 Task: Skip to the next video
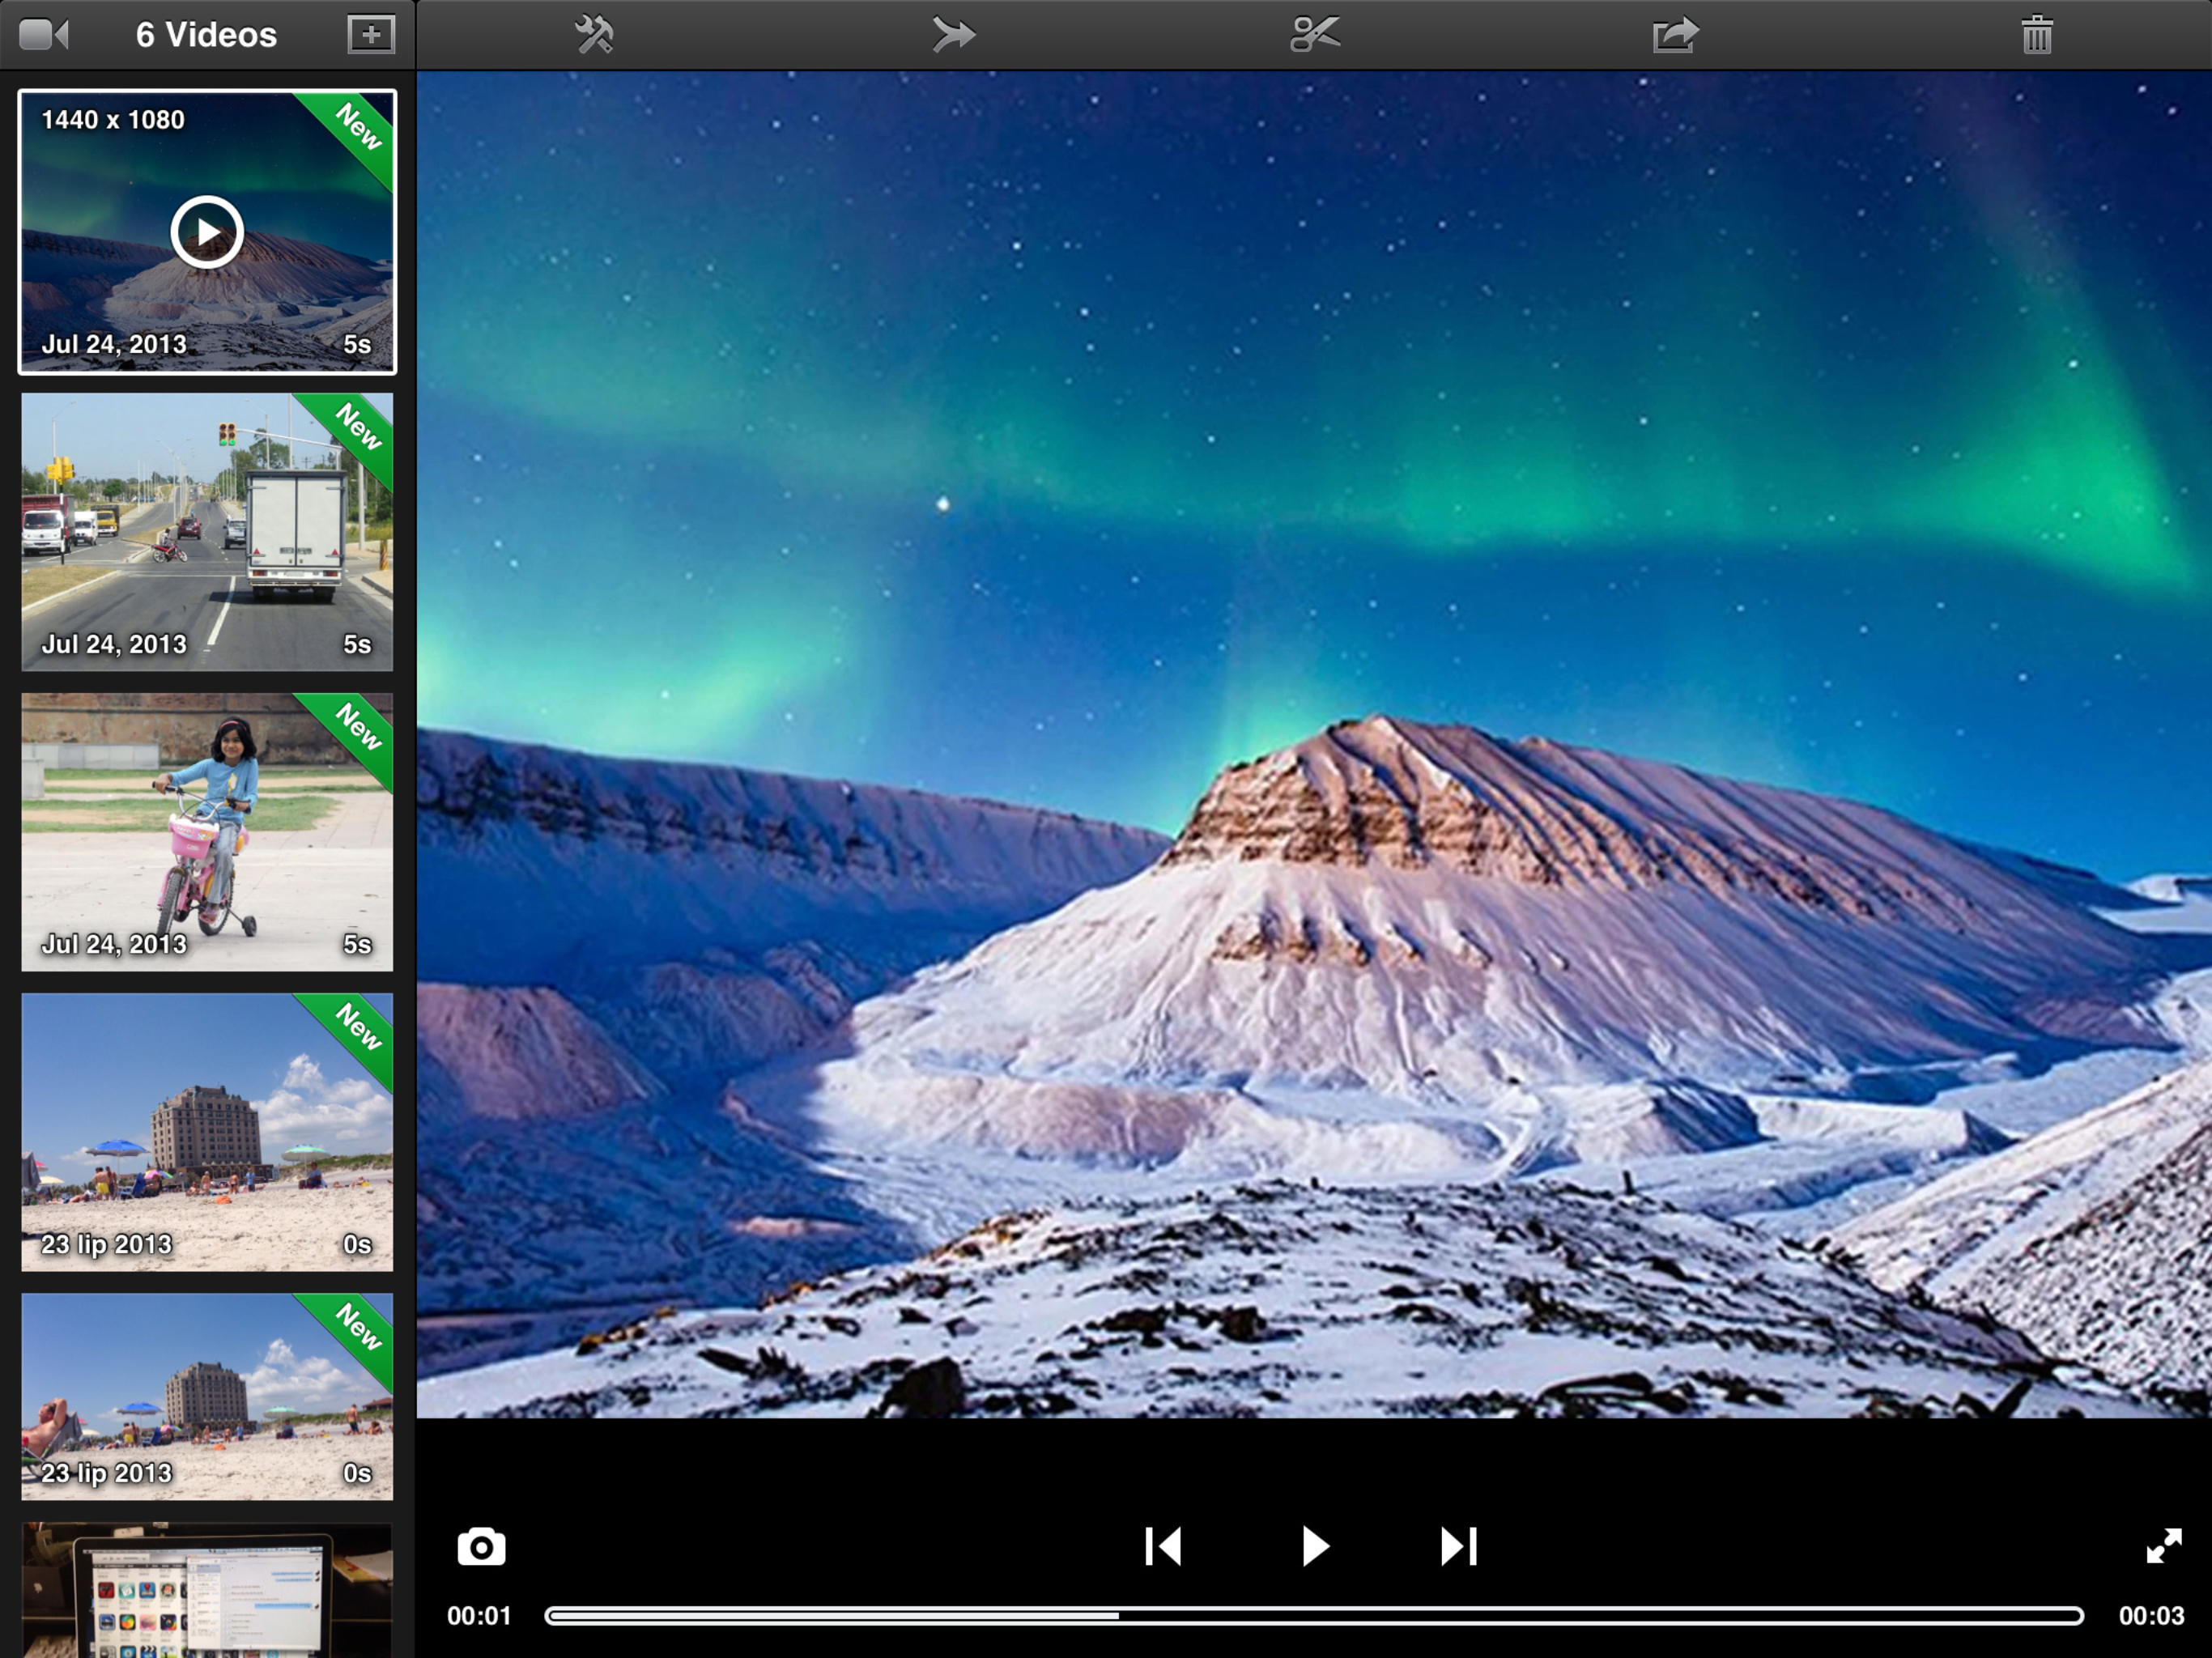click(x=1458, y=1547)
